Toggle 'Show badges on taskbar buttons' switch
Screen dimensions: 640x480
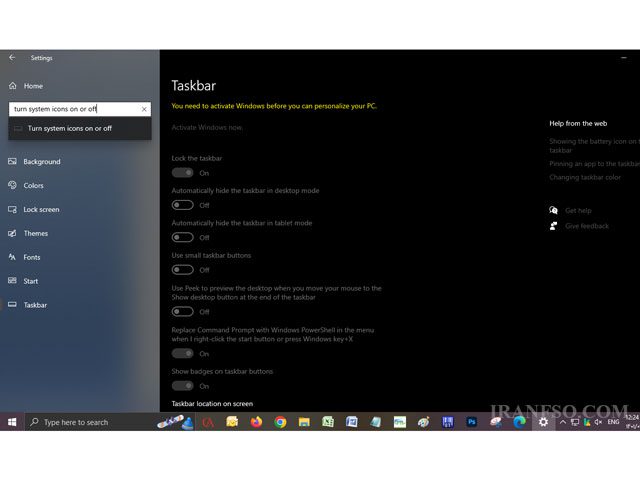click(182, 386)
